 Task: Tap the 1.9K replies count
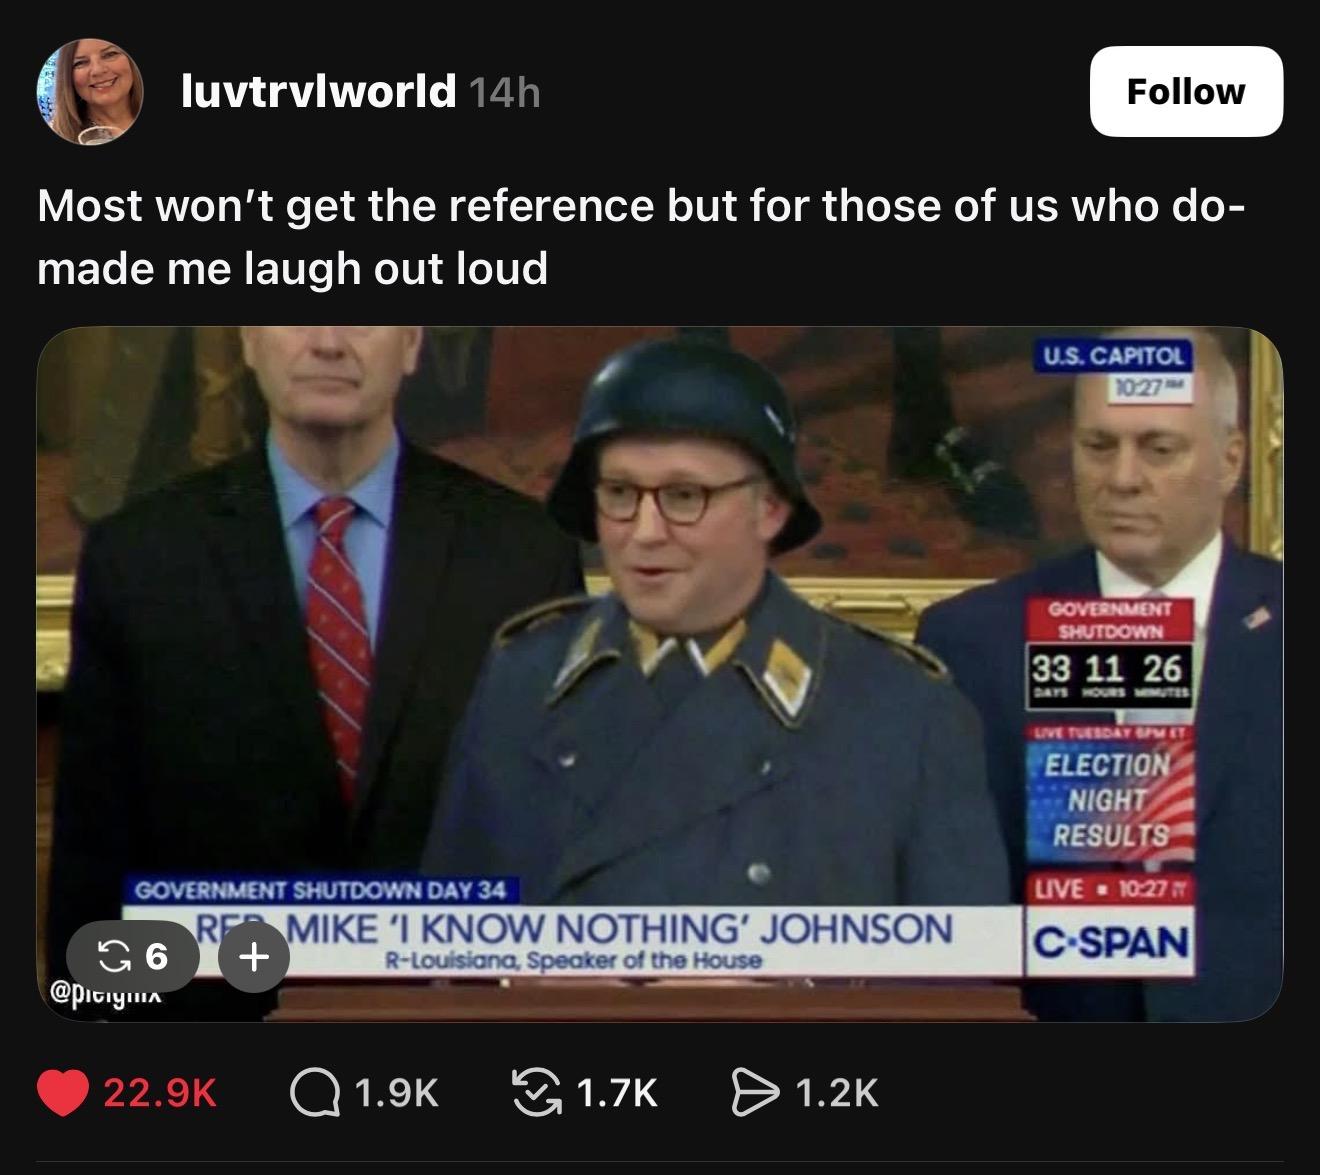tap(397, 1093)
